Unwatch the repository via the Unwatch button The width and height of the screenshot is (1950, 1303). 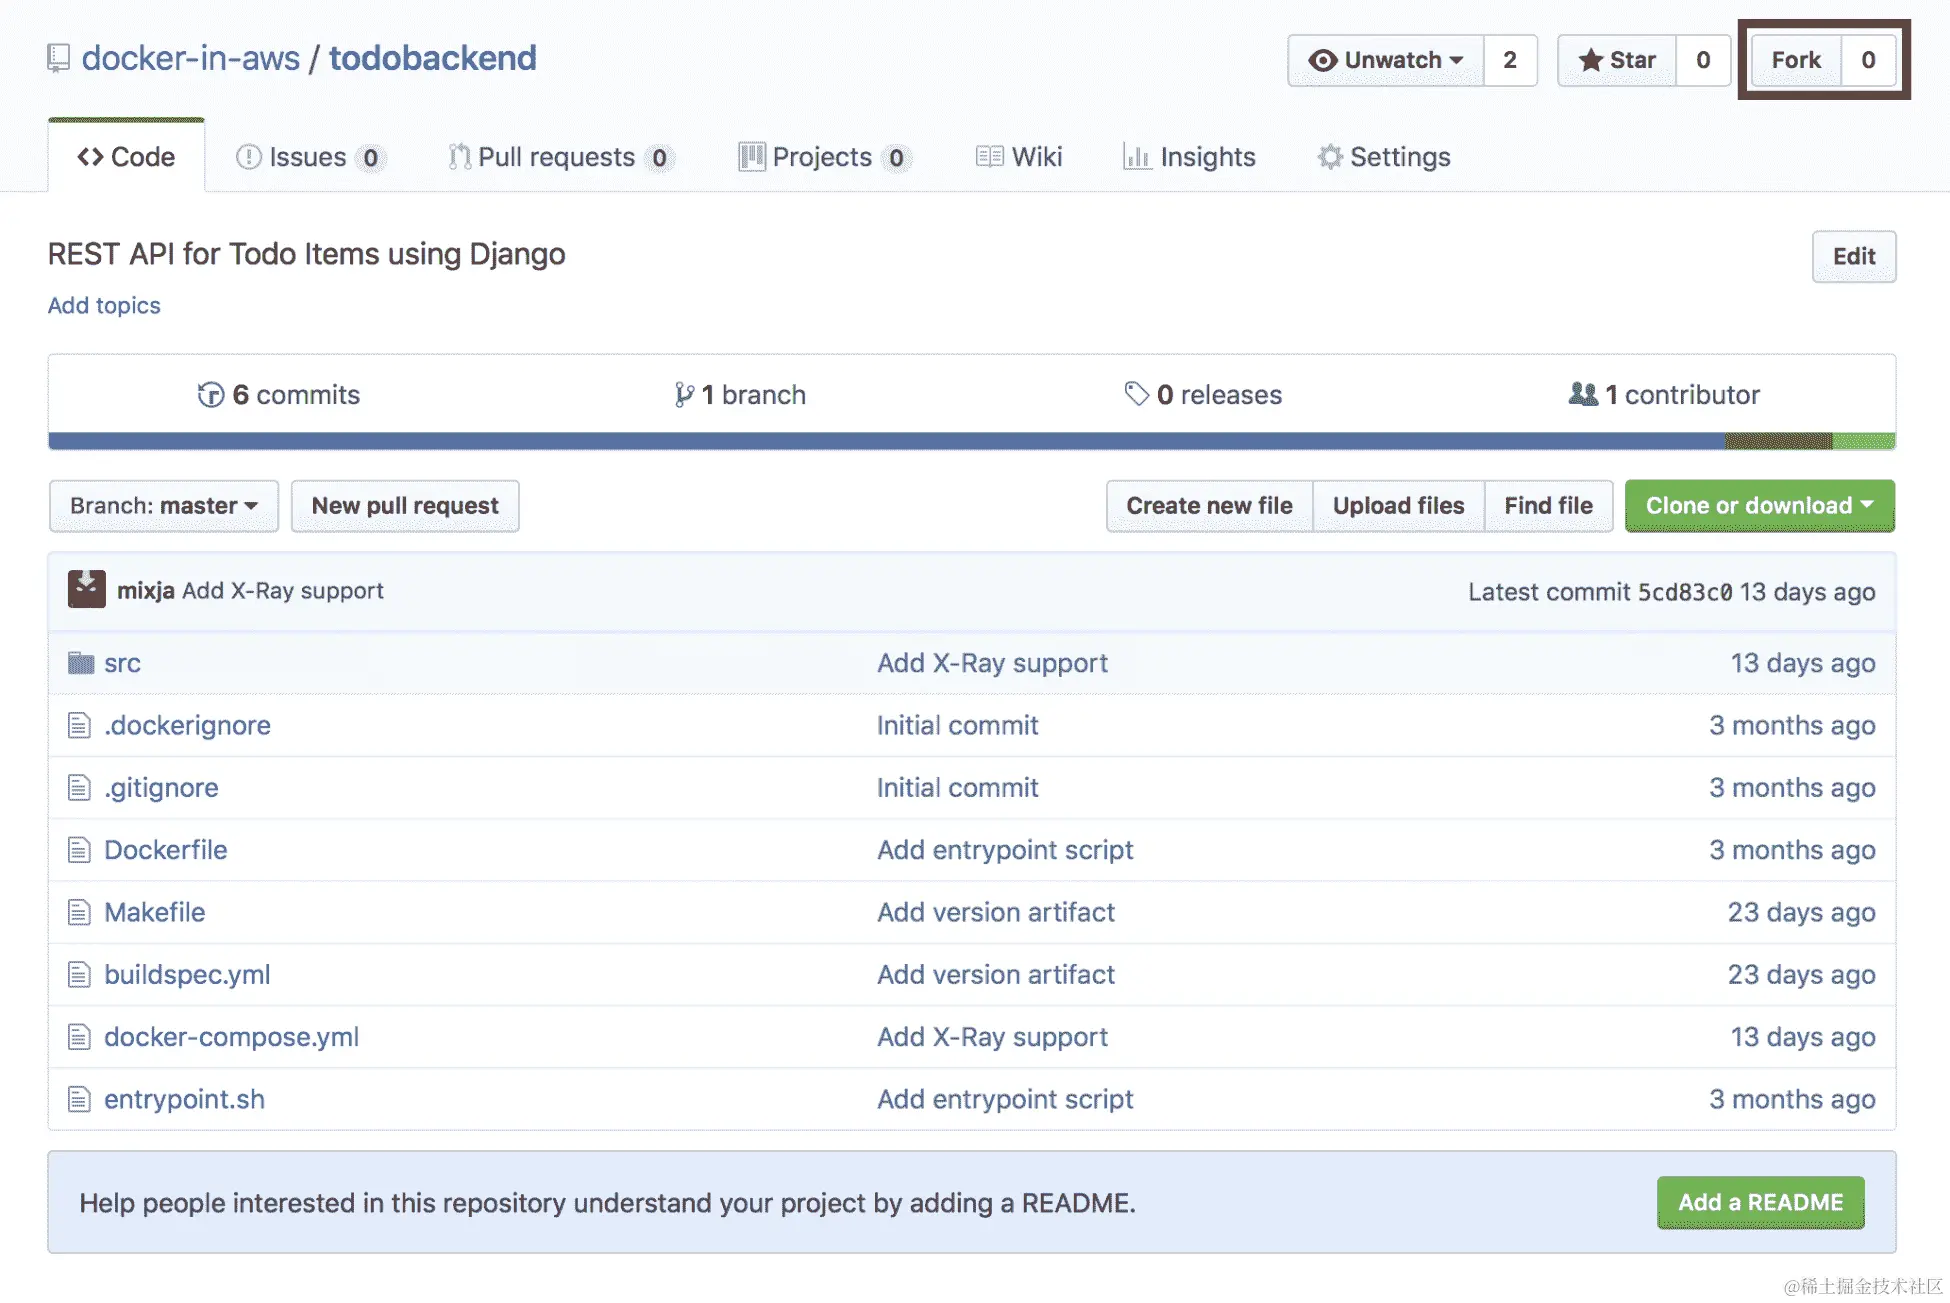(x=1386, y=60)
